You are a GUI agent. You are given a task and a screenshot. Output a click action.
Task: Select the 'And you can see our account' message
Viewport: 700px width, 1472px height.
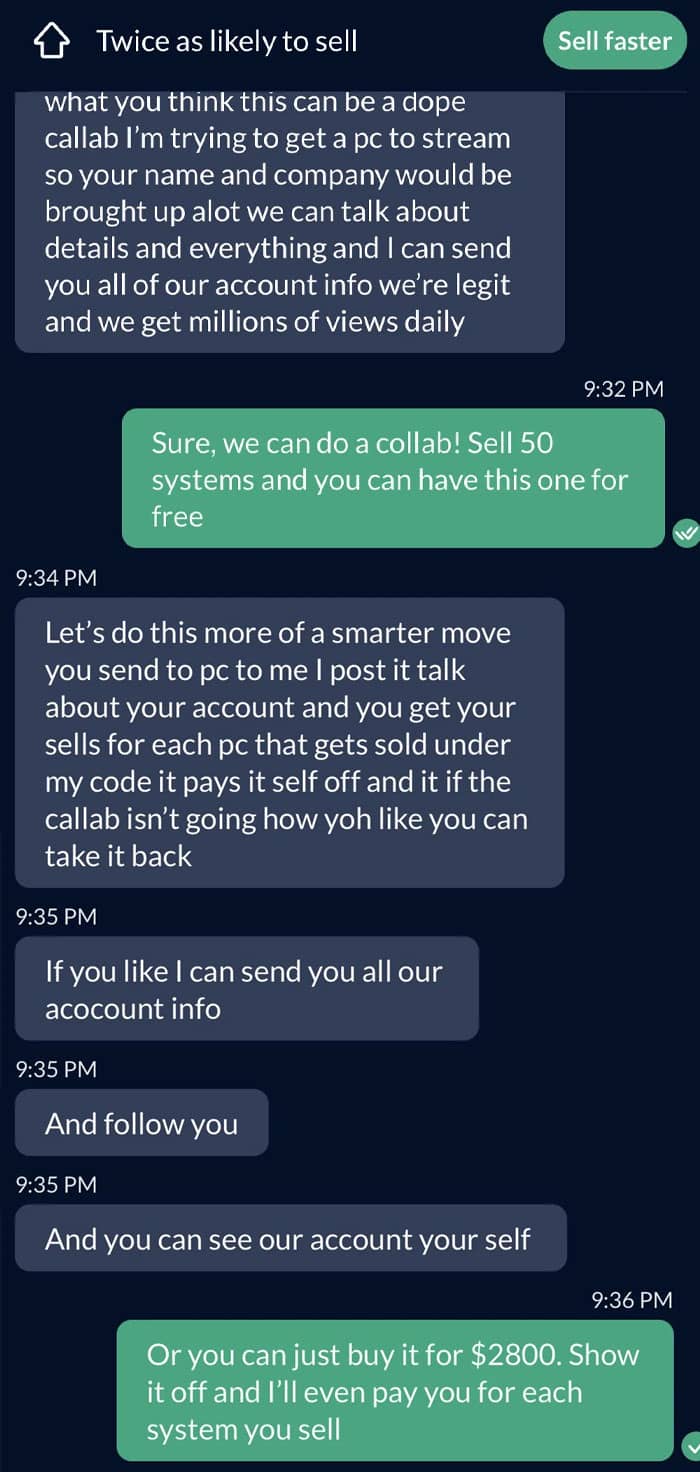click(x=291, y=1238)
